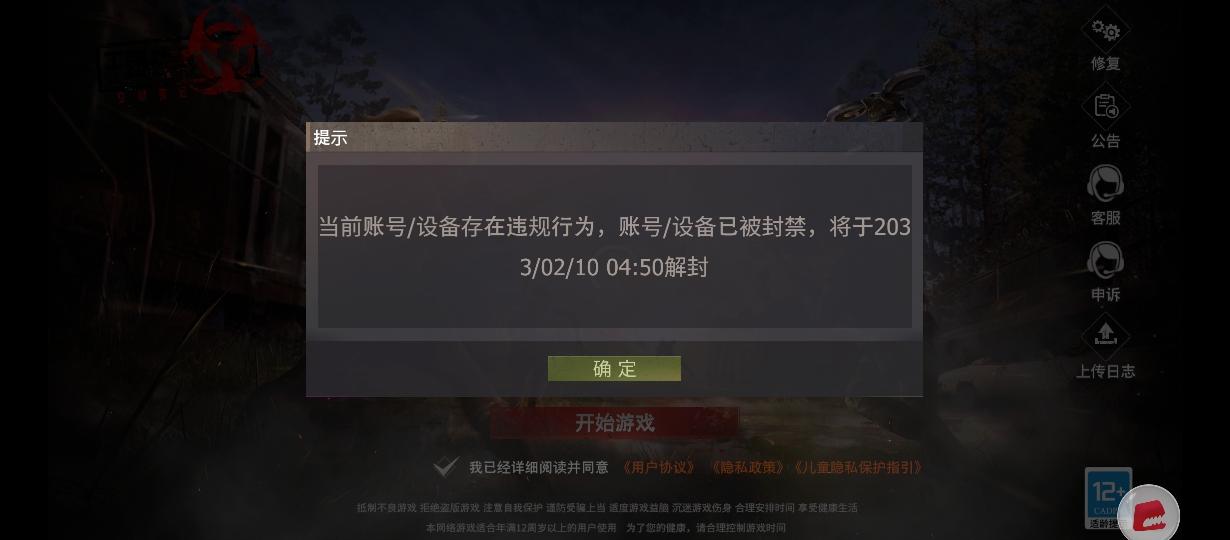1230x540 pixels.
Task: Click the 开始游戏 start game button
Action: pyautogui.click(x=614, y=423)
